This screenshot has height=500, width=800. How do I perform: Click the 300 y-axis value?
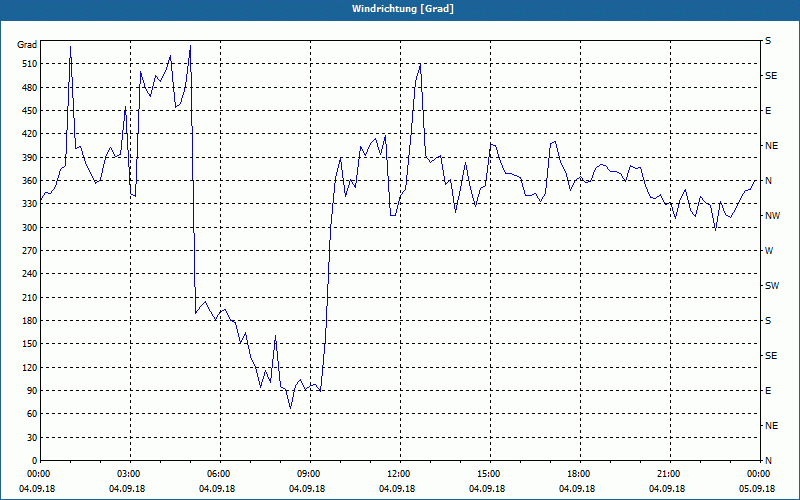click(30, 228)
